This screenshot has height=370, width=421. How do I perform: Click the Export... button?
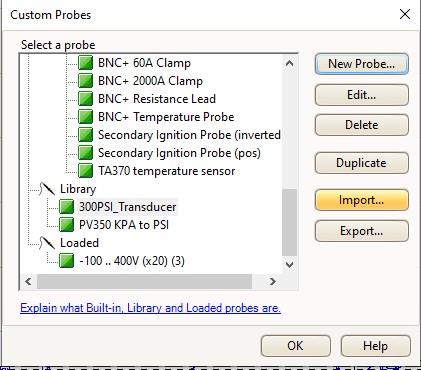click(x=362, y=231)
